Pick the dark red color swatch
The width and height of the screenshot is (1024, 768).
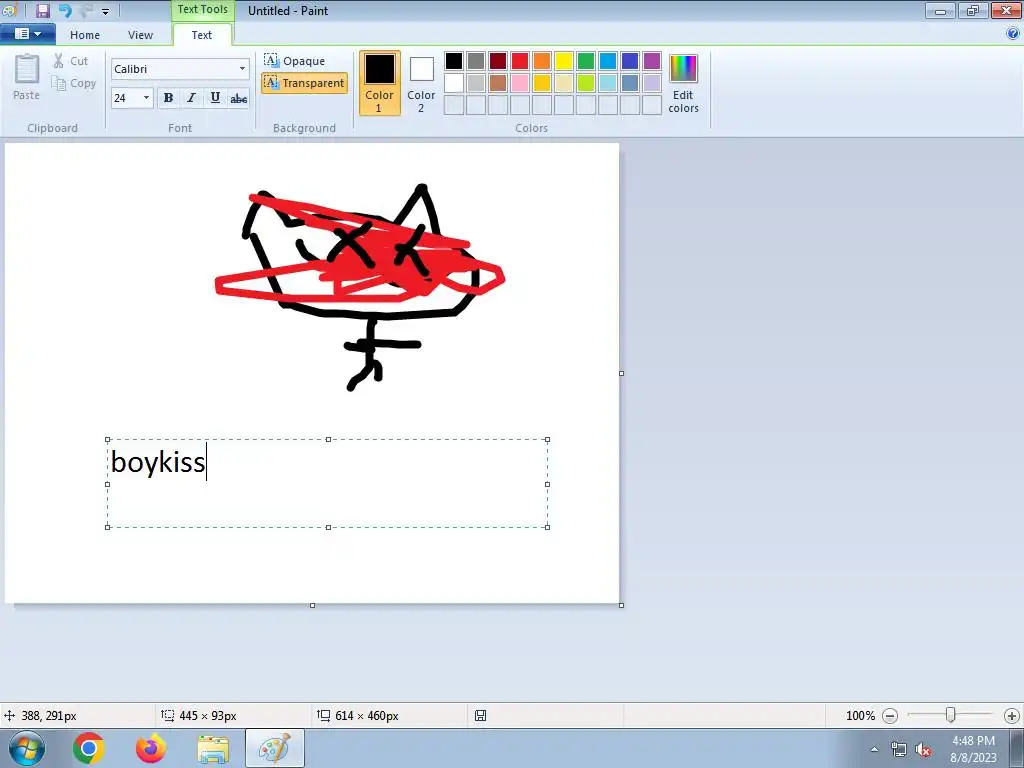[x=498, y=61]
